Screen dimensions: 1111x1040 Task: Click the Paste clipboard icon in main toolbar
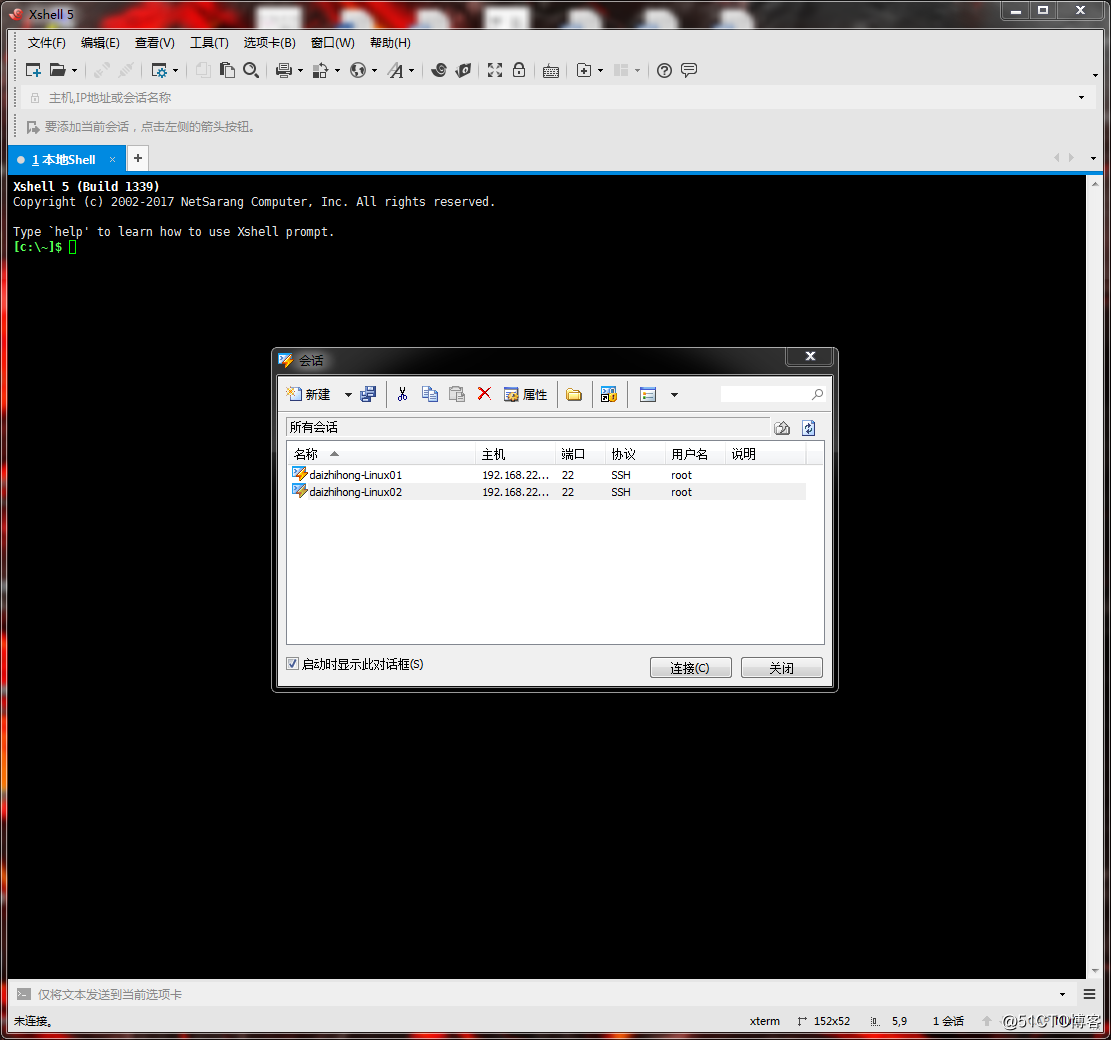(227, 70)
